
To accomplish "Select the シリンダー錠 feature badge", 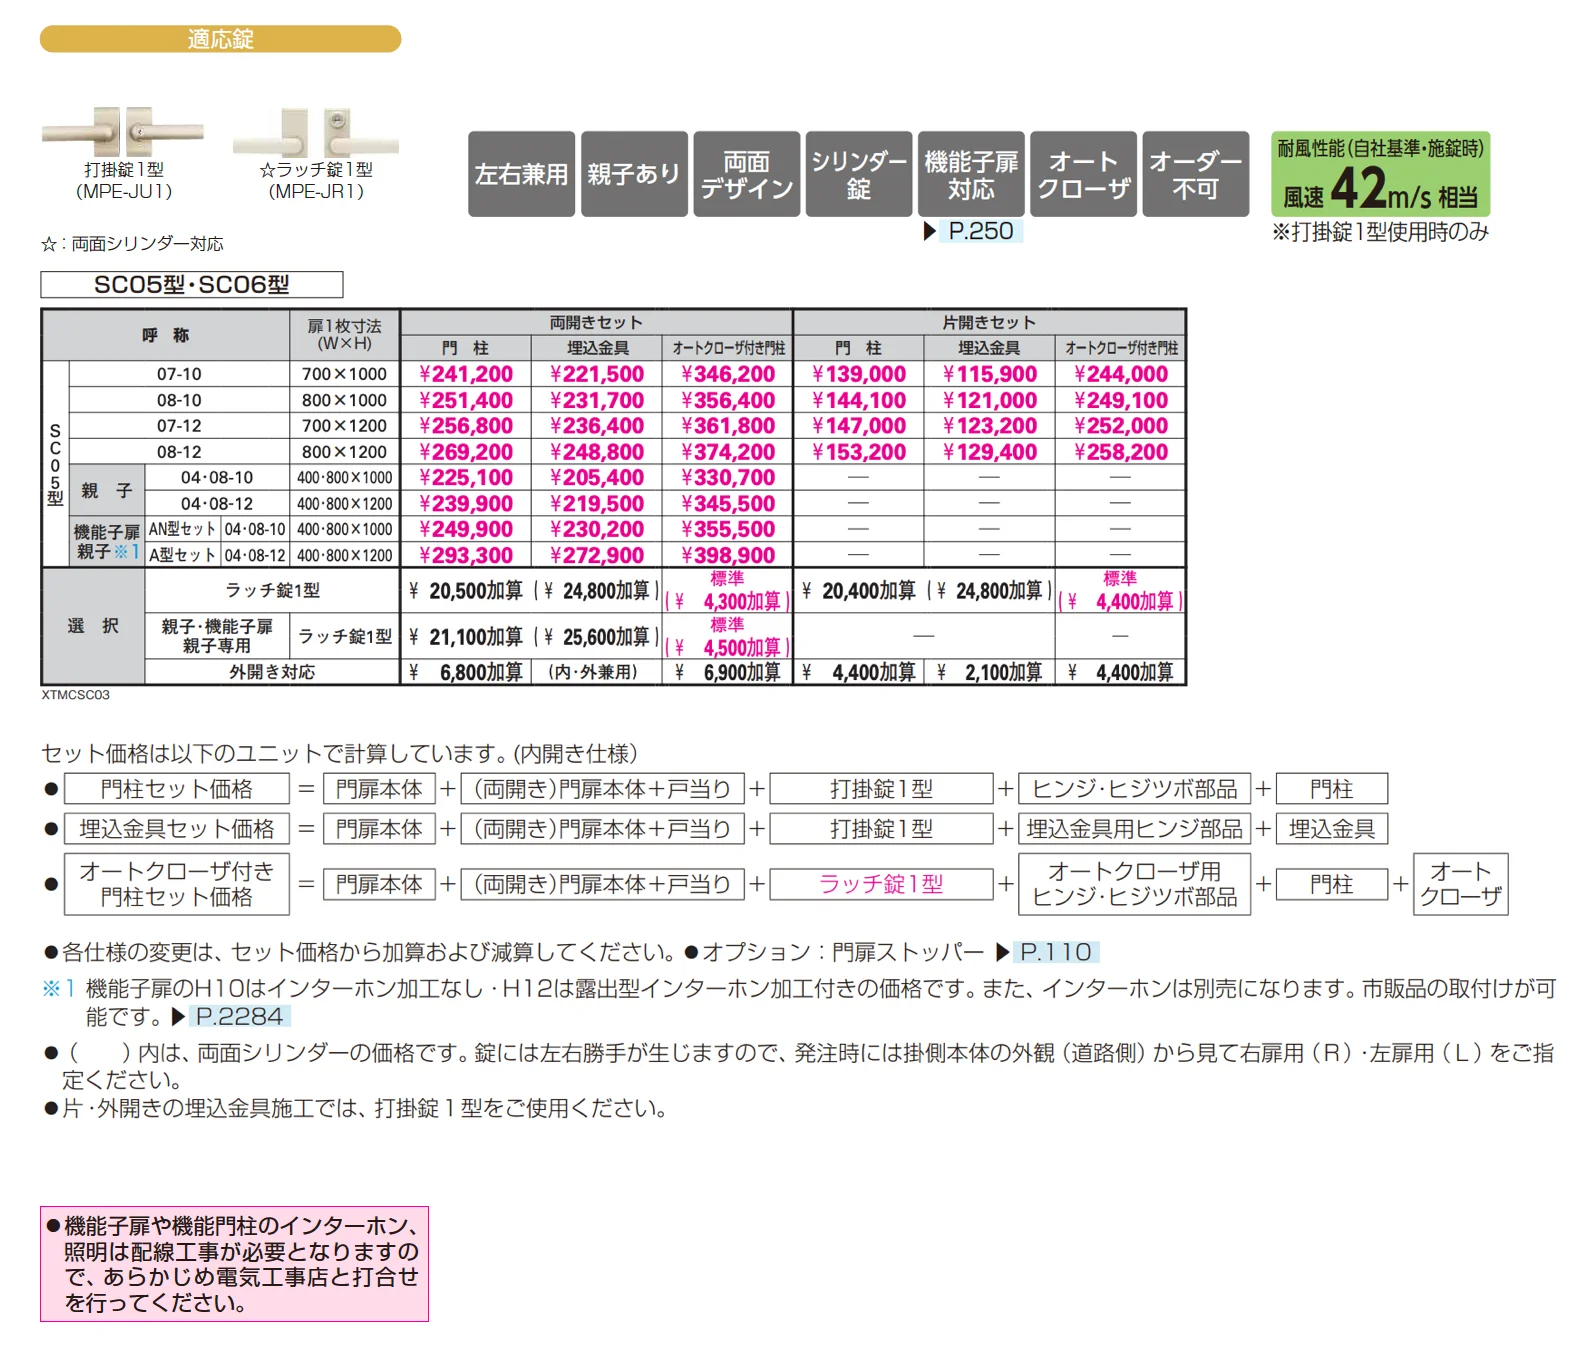I will 859,174.
